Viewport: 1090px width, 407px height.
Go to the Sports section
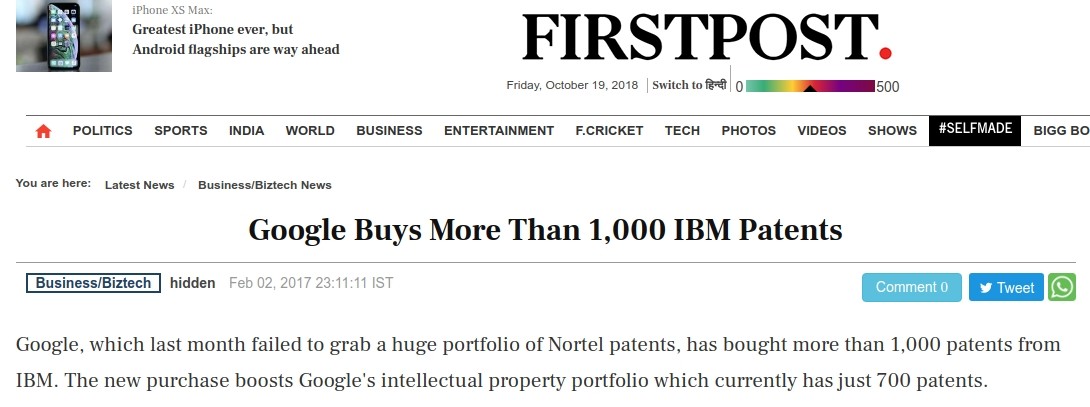pyautogui.click(x=181, y=131)
